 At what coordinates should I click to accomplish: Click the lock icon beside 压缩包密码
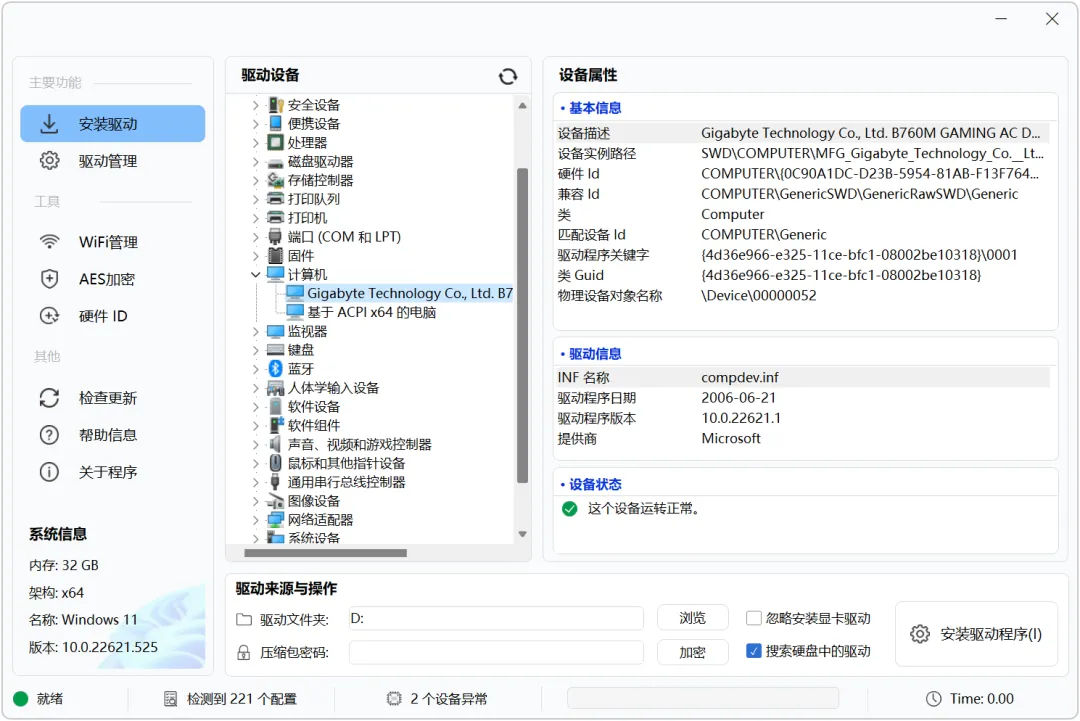(x=244, y=652)
